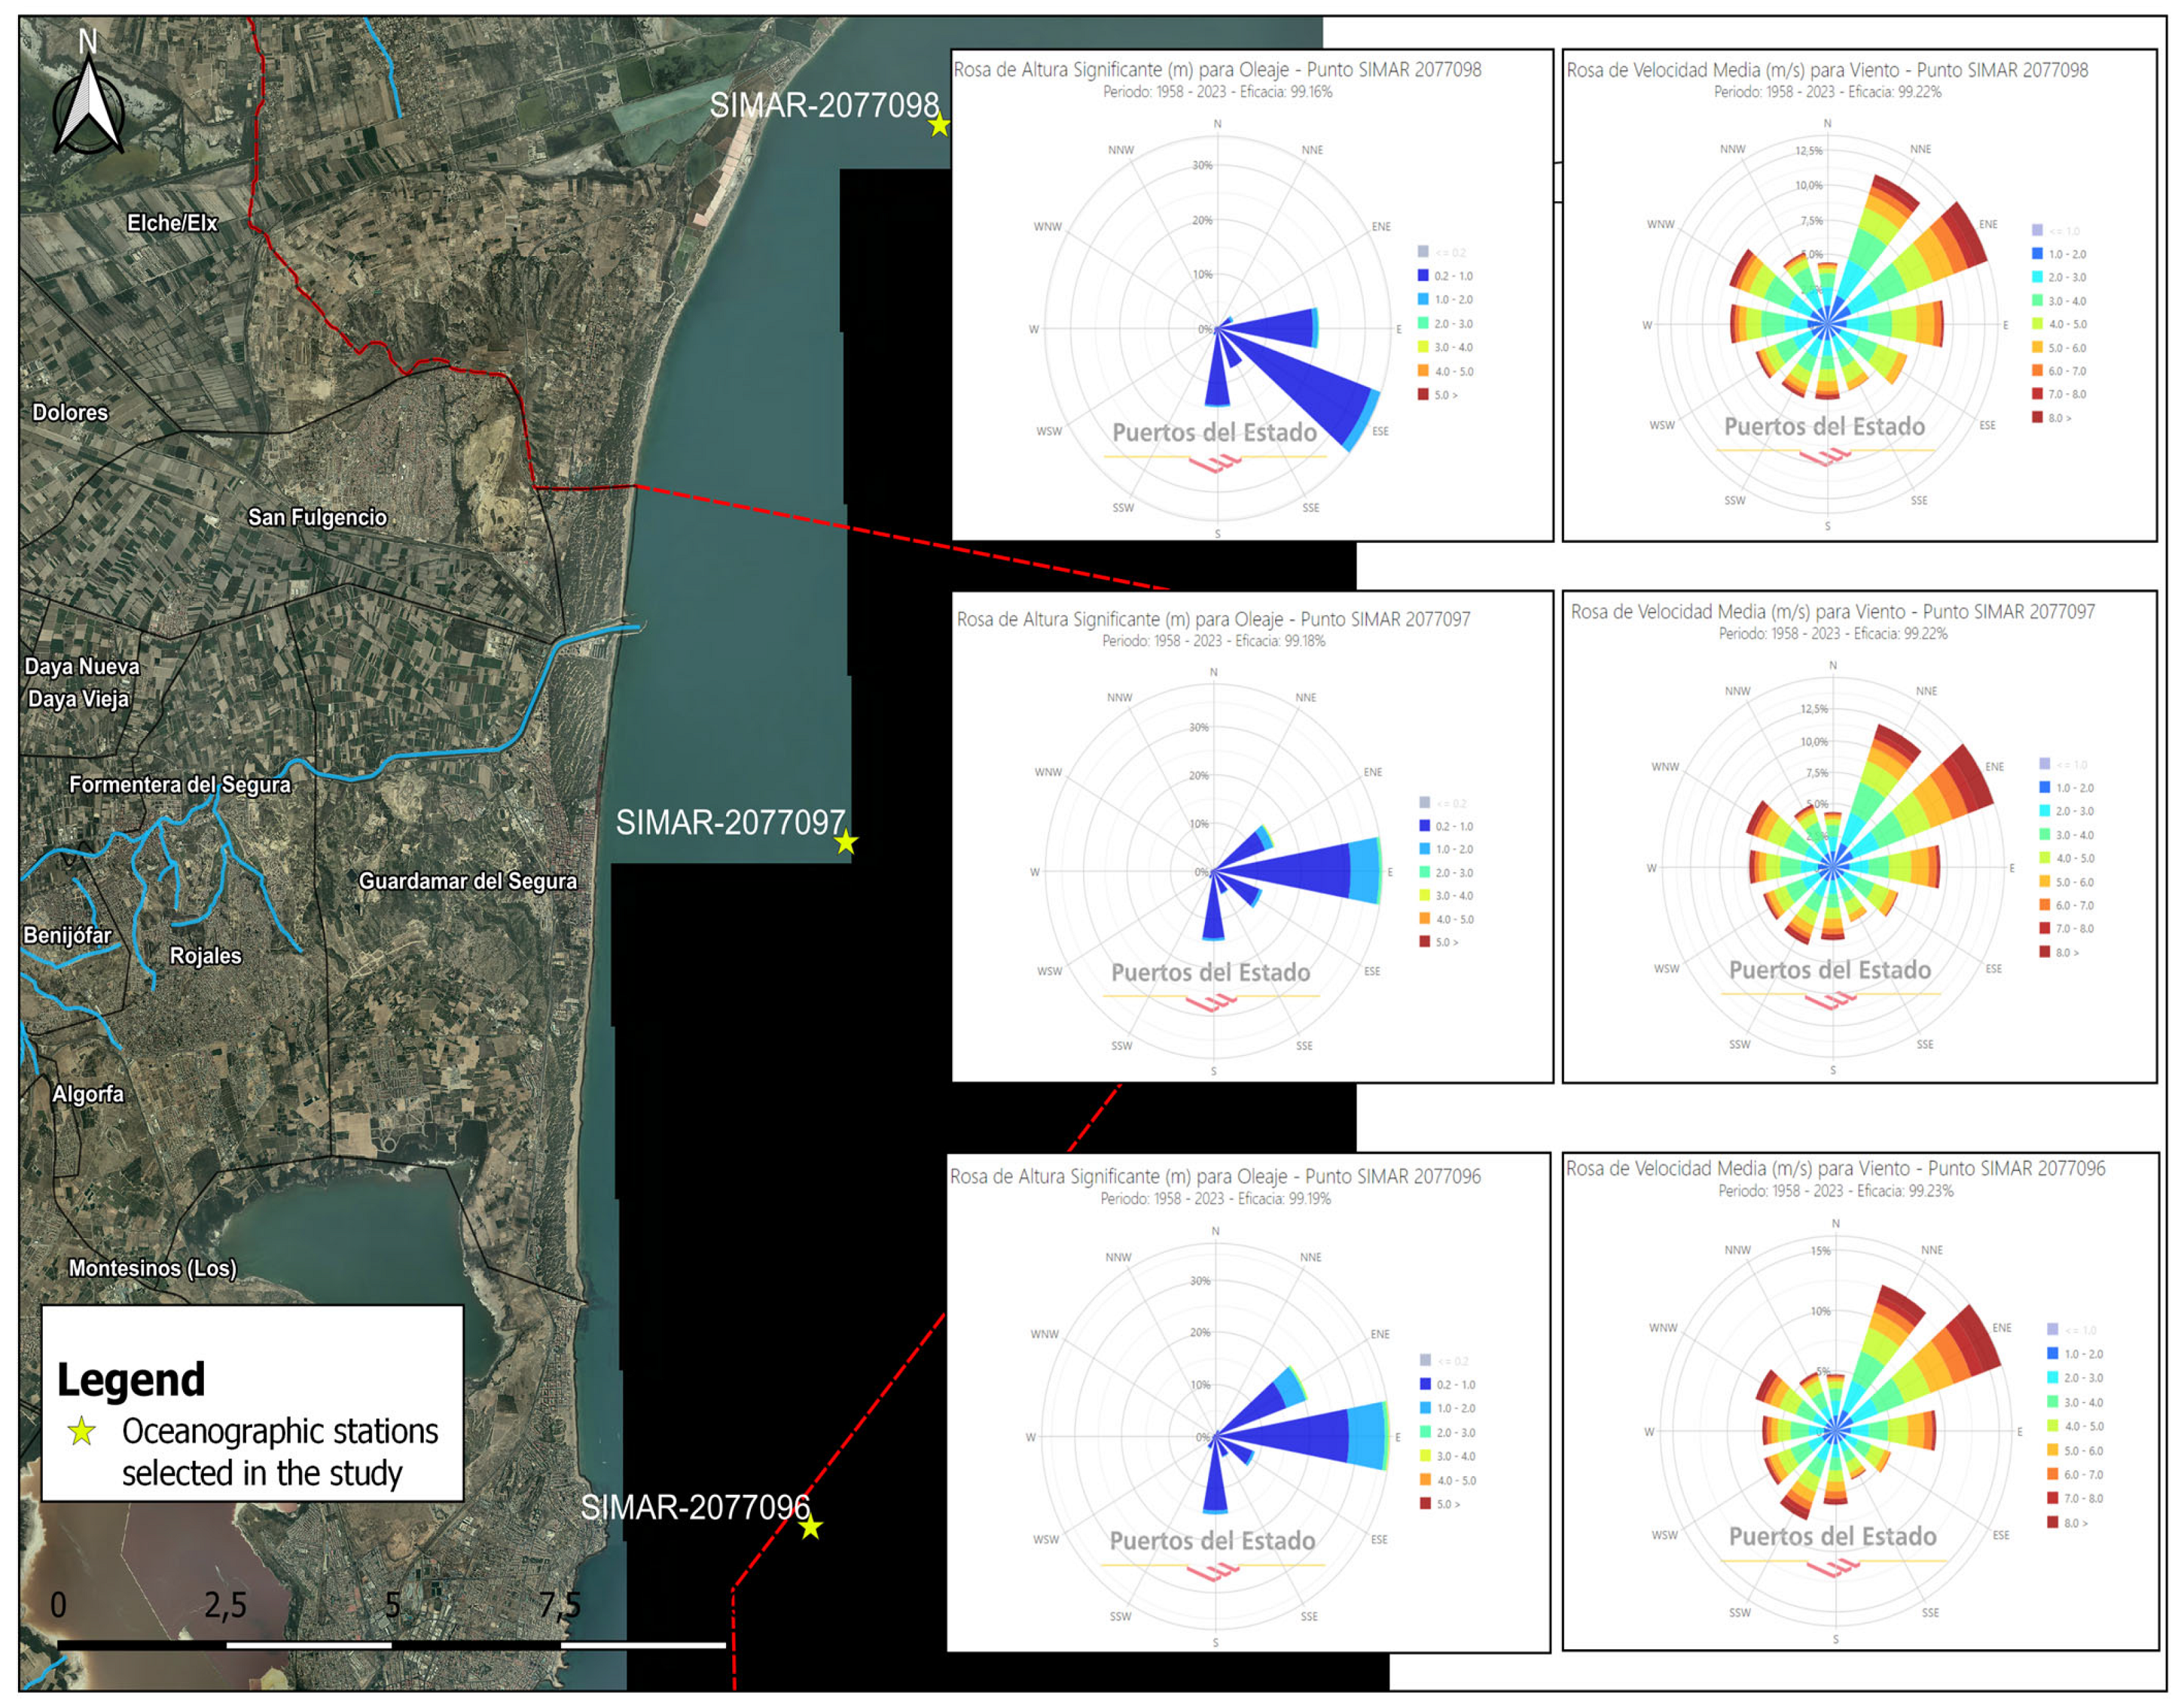Click the 1.0 - 2.0 swatch in 2077097 wave legend

[x=1424, y=849]
